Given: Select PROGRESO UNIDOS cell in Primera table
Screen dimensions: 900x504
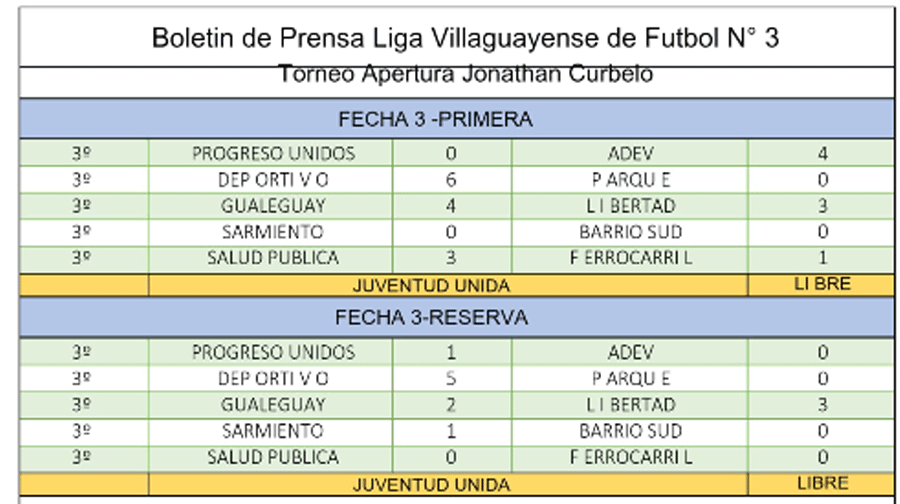Looking at the screenshot, I should (x=273, y=154).
